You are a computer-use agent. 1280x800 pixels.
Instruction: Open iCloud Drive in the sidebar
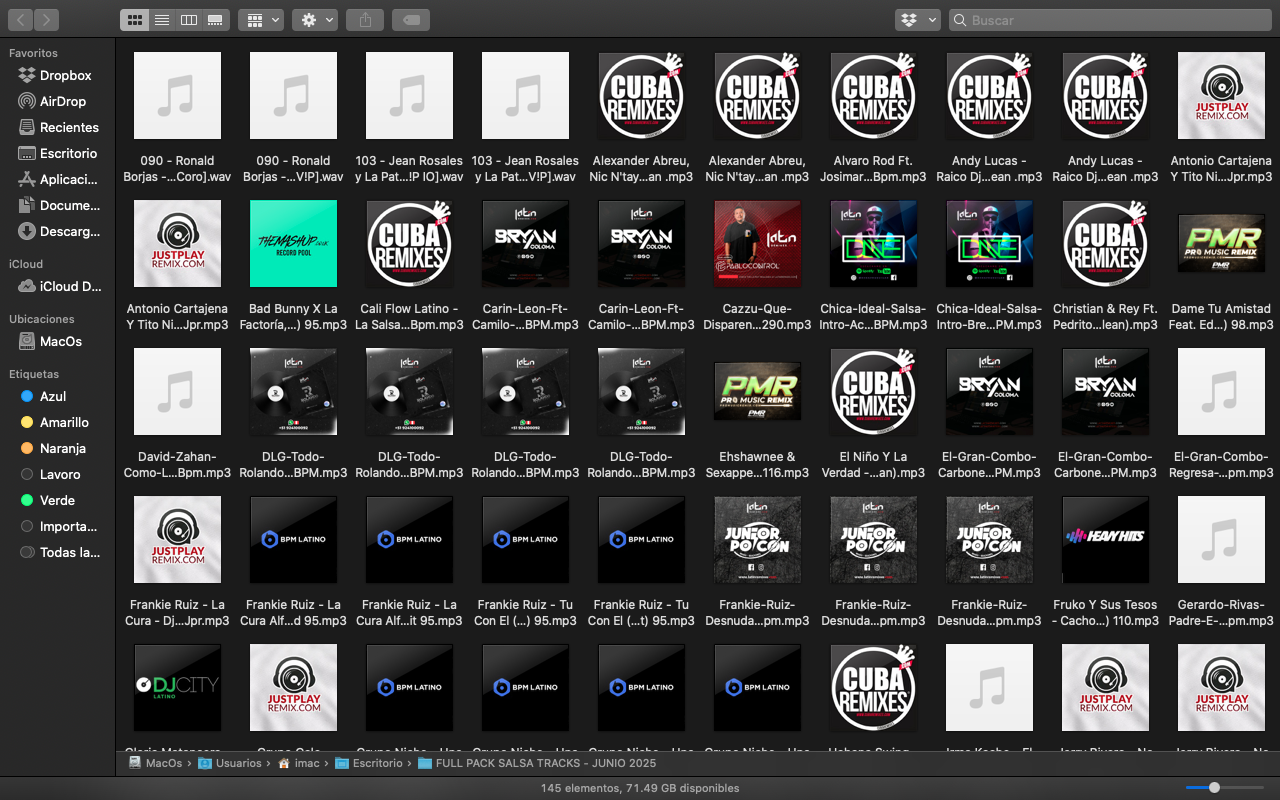pos(70,286)
